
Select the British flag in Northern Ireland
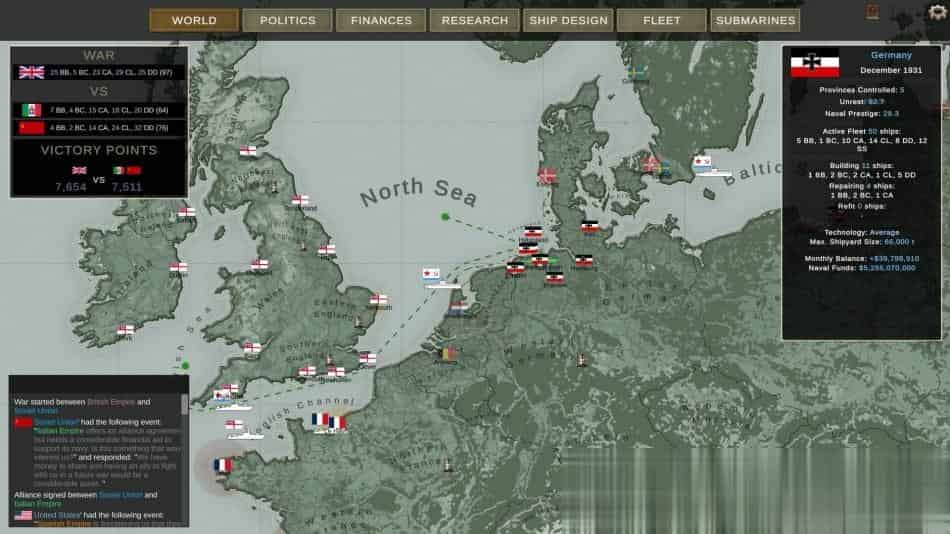pos(187,212)
